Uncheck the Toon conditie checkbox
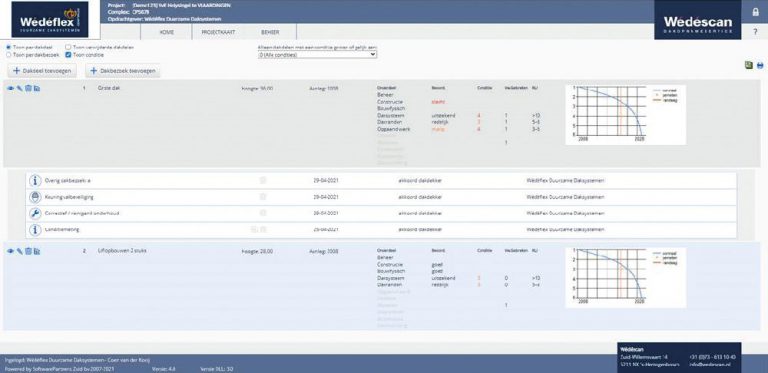The image size is (768, 373). tap(69, 55)
